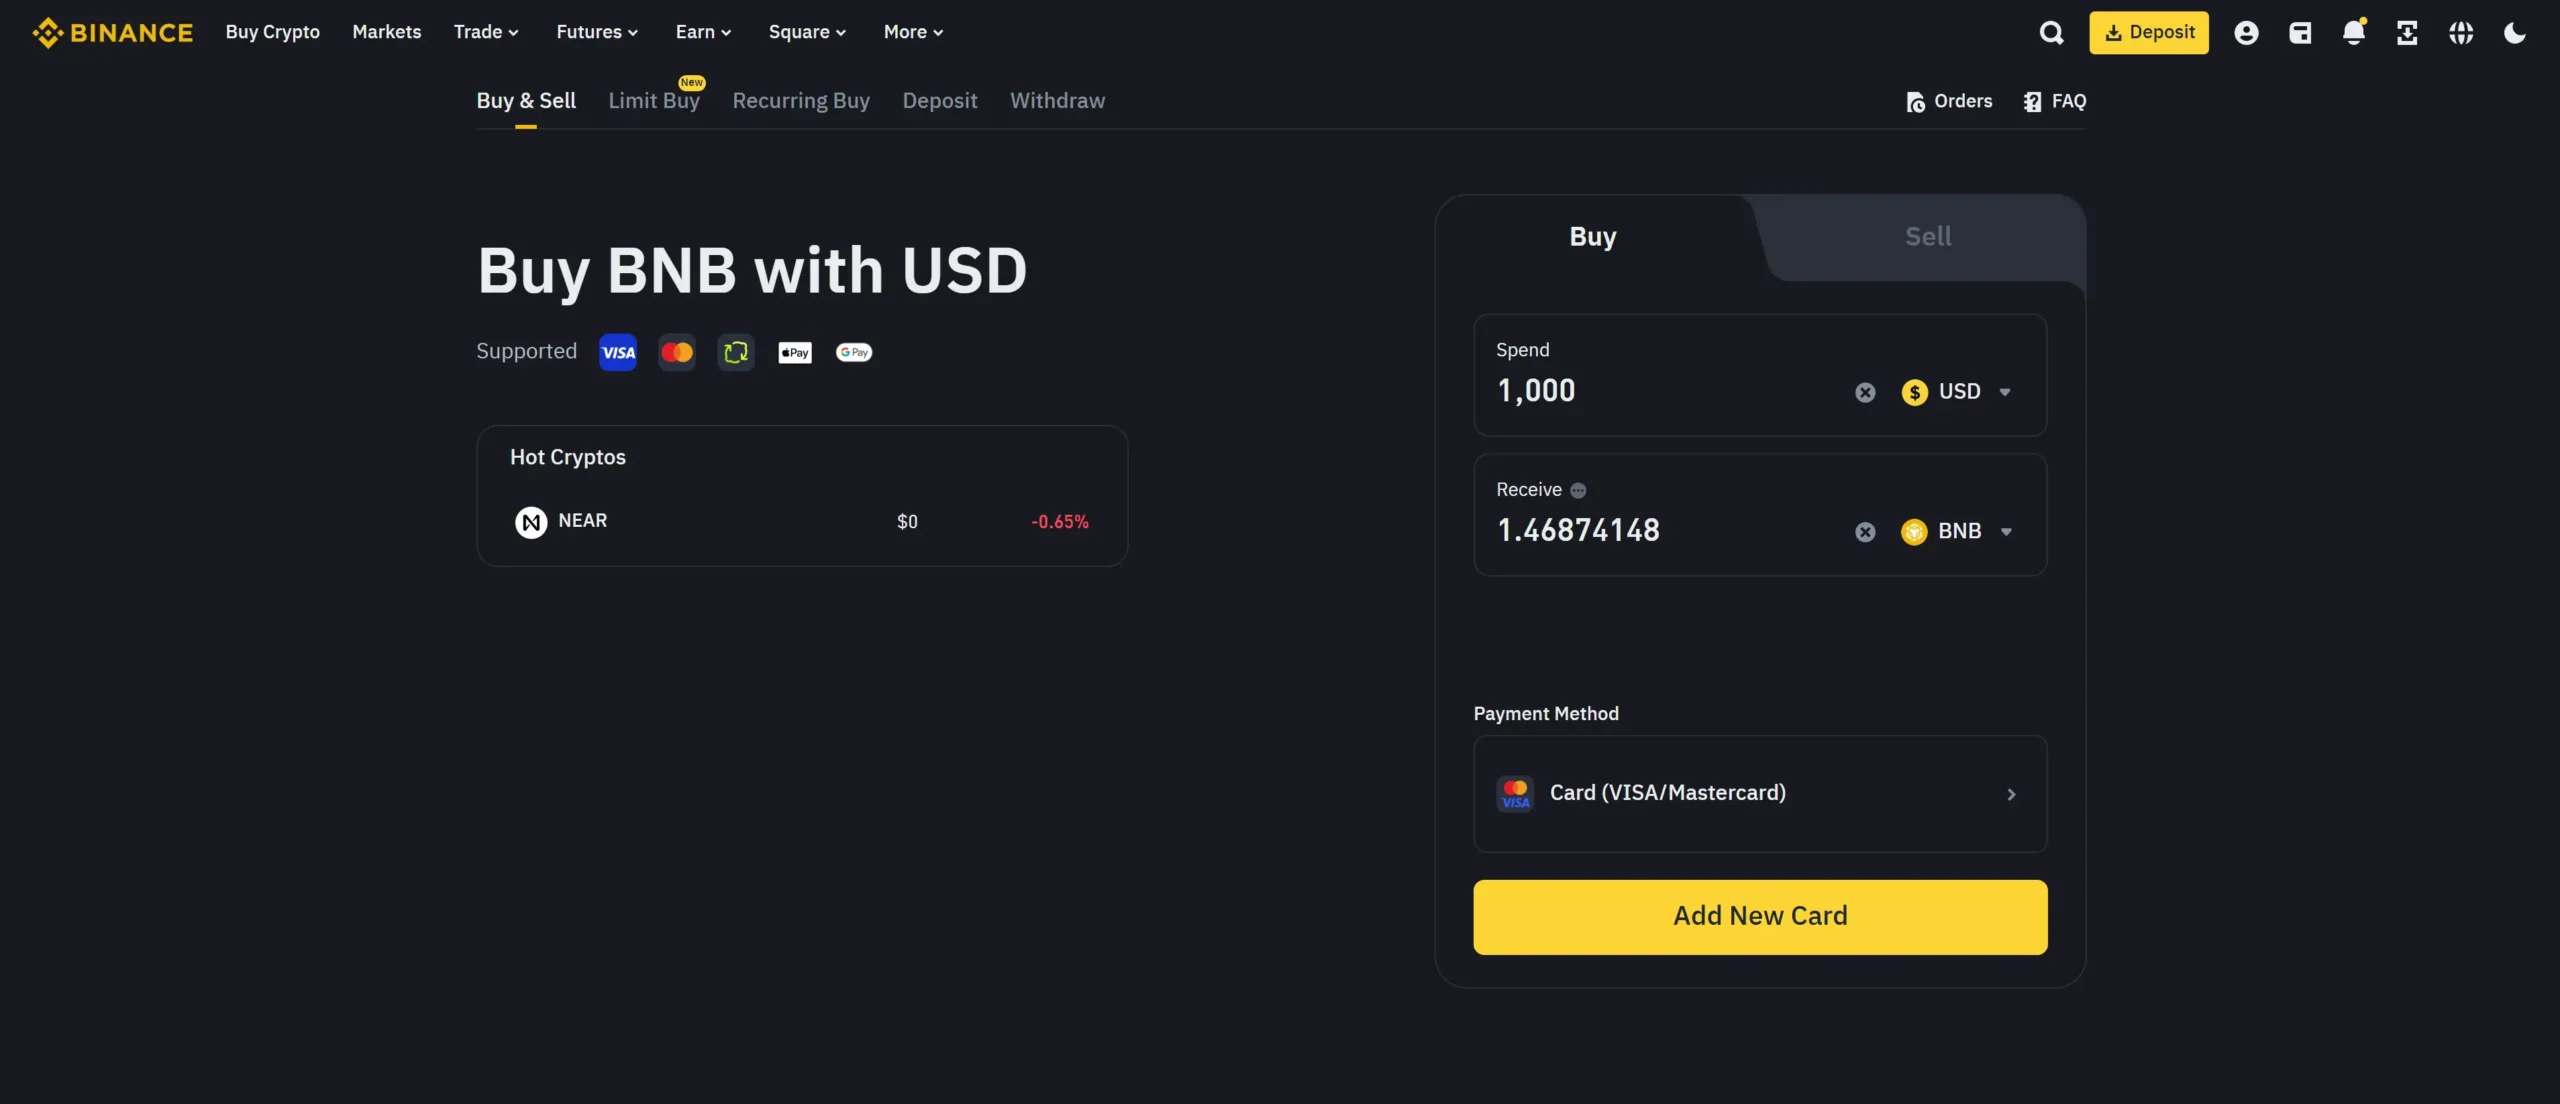Open the search magnifier icon

pyautogui.click(x=2051, y=33)
